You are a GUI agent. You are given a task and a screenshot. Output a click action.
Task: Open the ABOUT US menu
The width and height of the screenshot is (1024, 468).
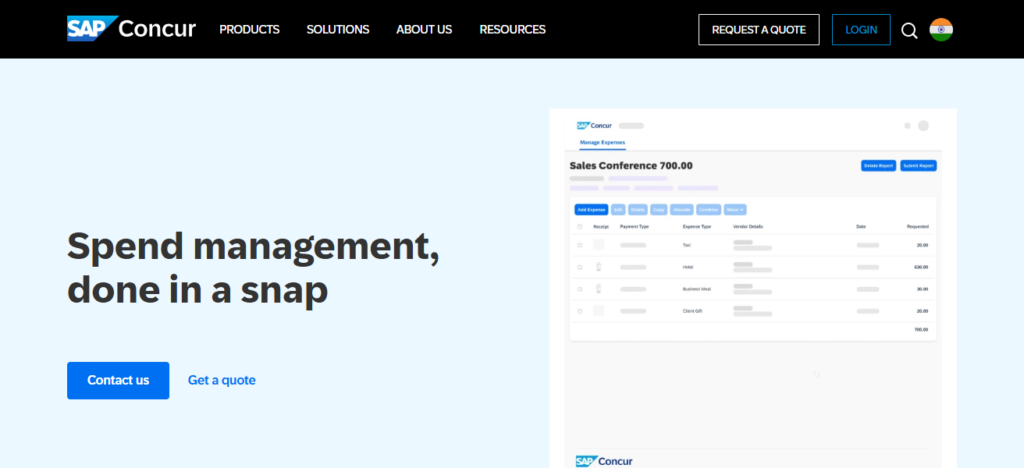(424, 29)
